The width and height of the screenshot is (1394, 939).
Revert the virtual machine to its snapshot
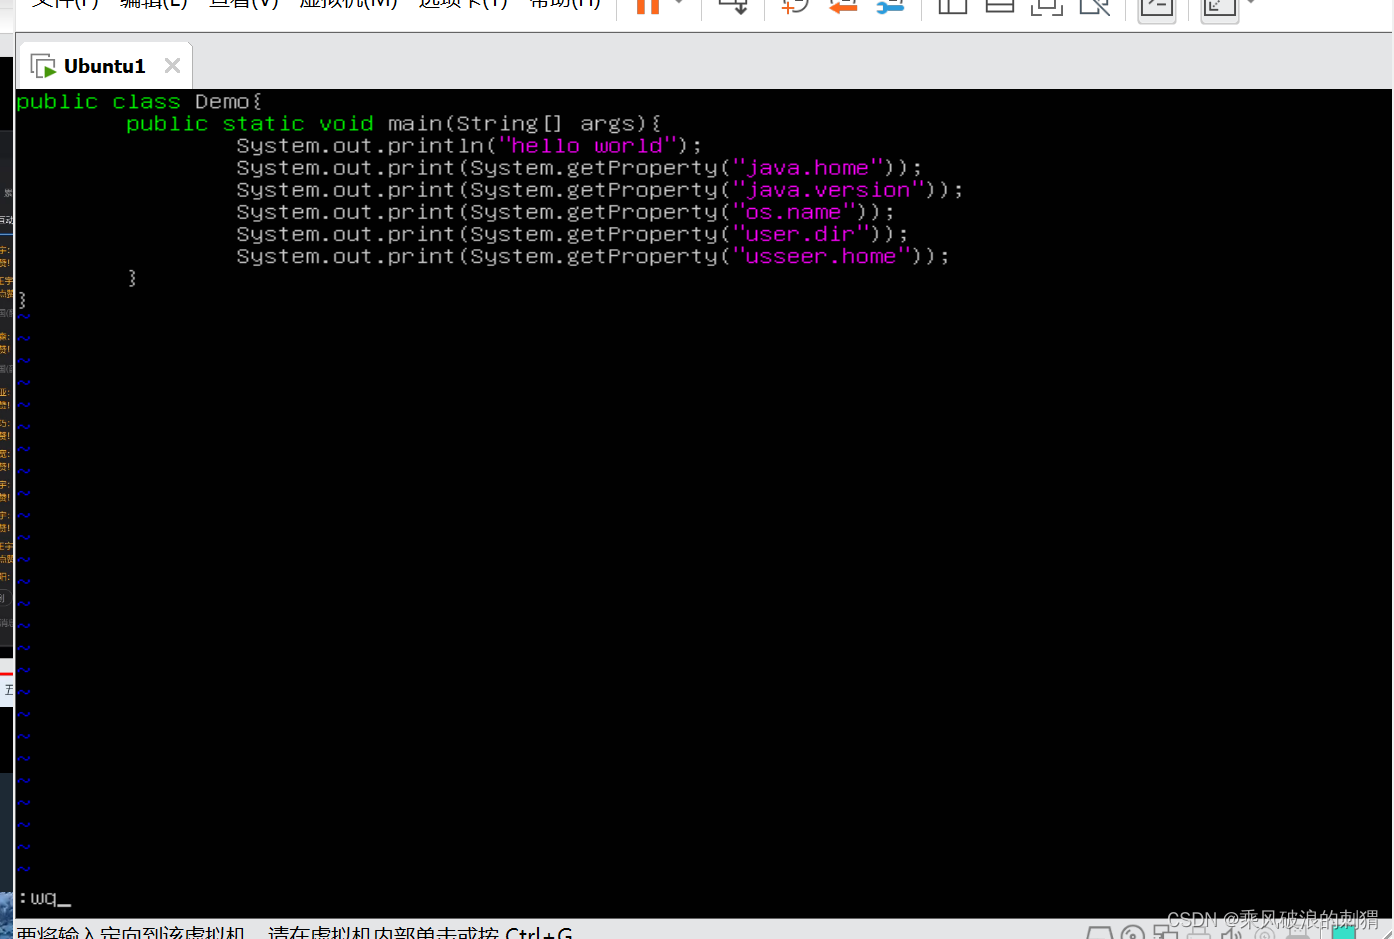(x=842, y=7)
